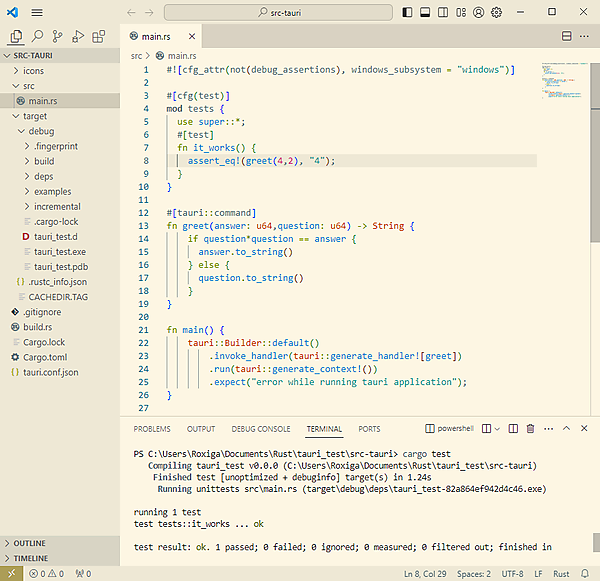Switch to the PROBLEMS tab
Screen dimensions: 600x581
[152, 429]
